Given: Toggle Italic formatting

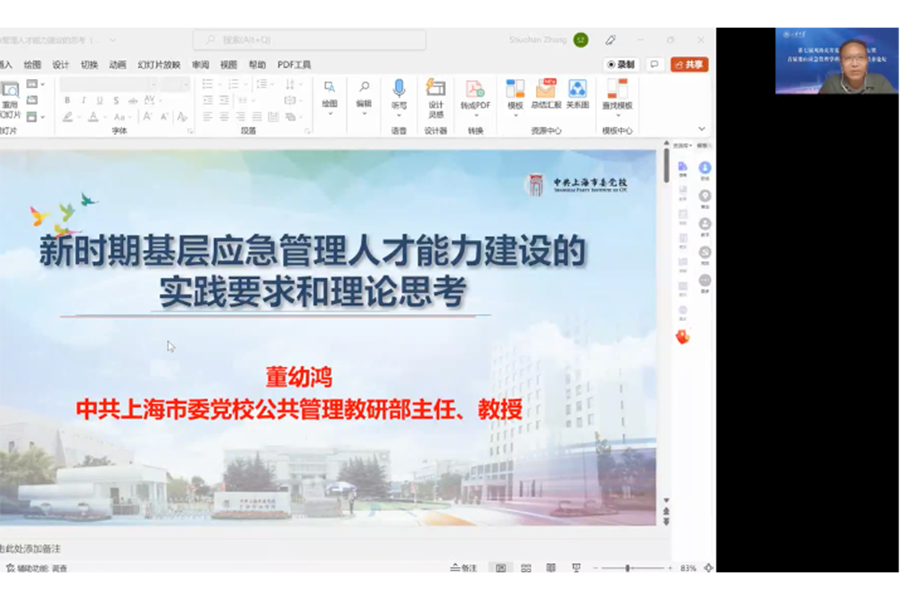Looking at the screenshot, I should pos(83,100).
